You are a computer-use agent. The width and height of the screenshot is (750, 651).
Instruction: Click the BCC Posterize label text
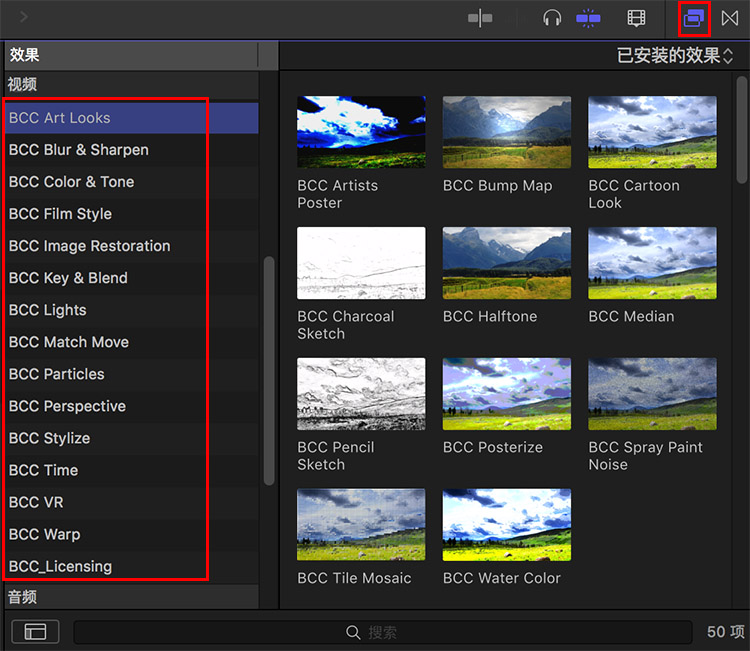[x=493, y=447]
